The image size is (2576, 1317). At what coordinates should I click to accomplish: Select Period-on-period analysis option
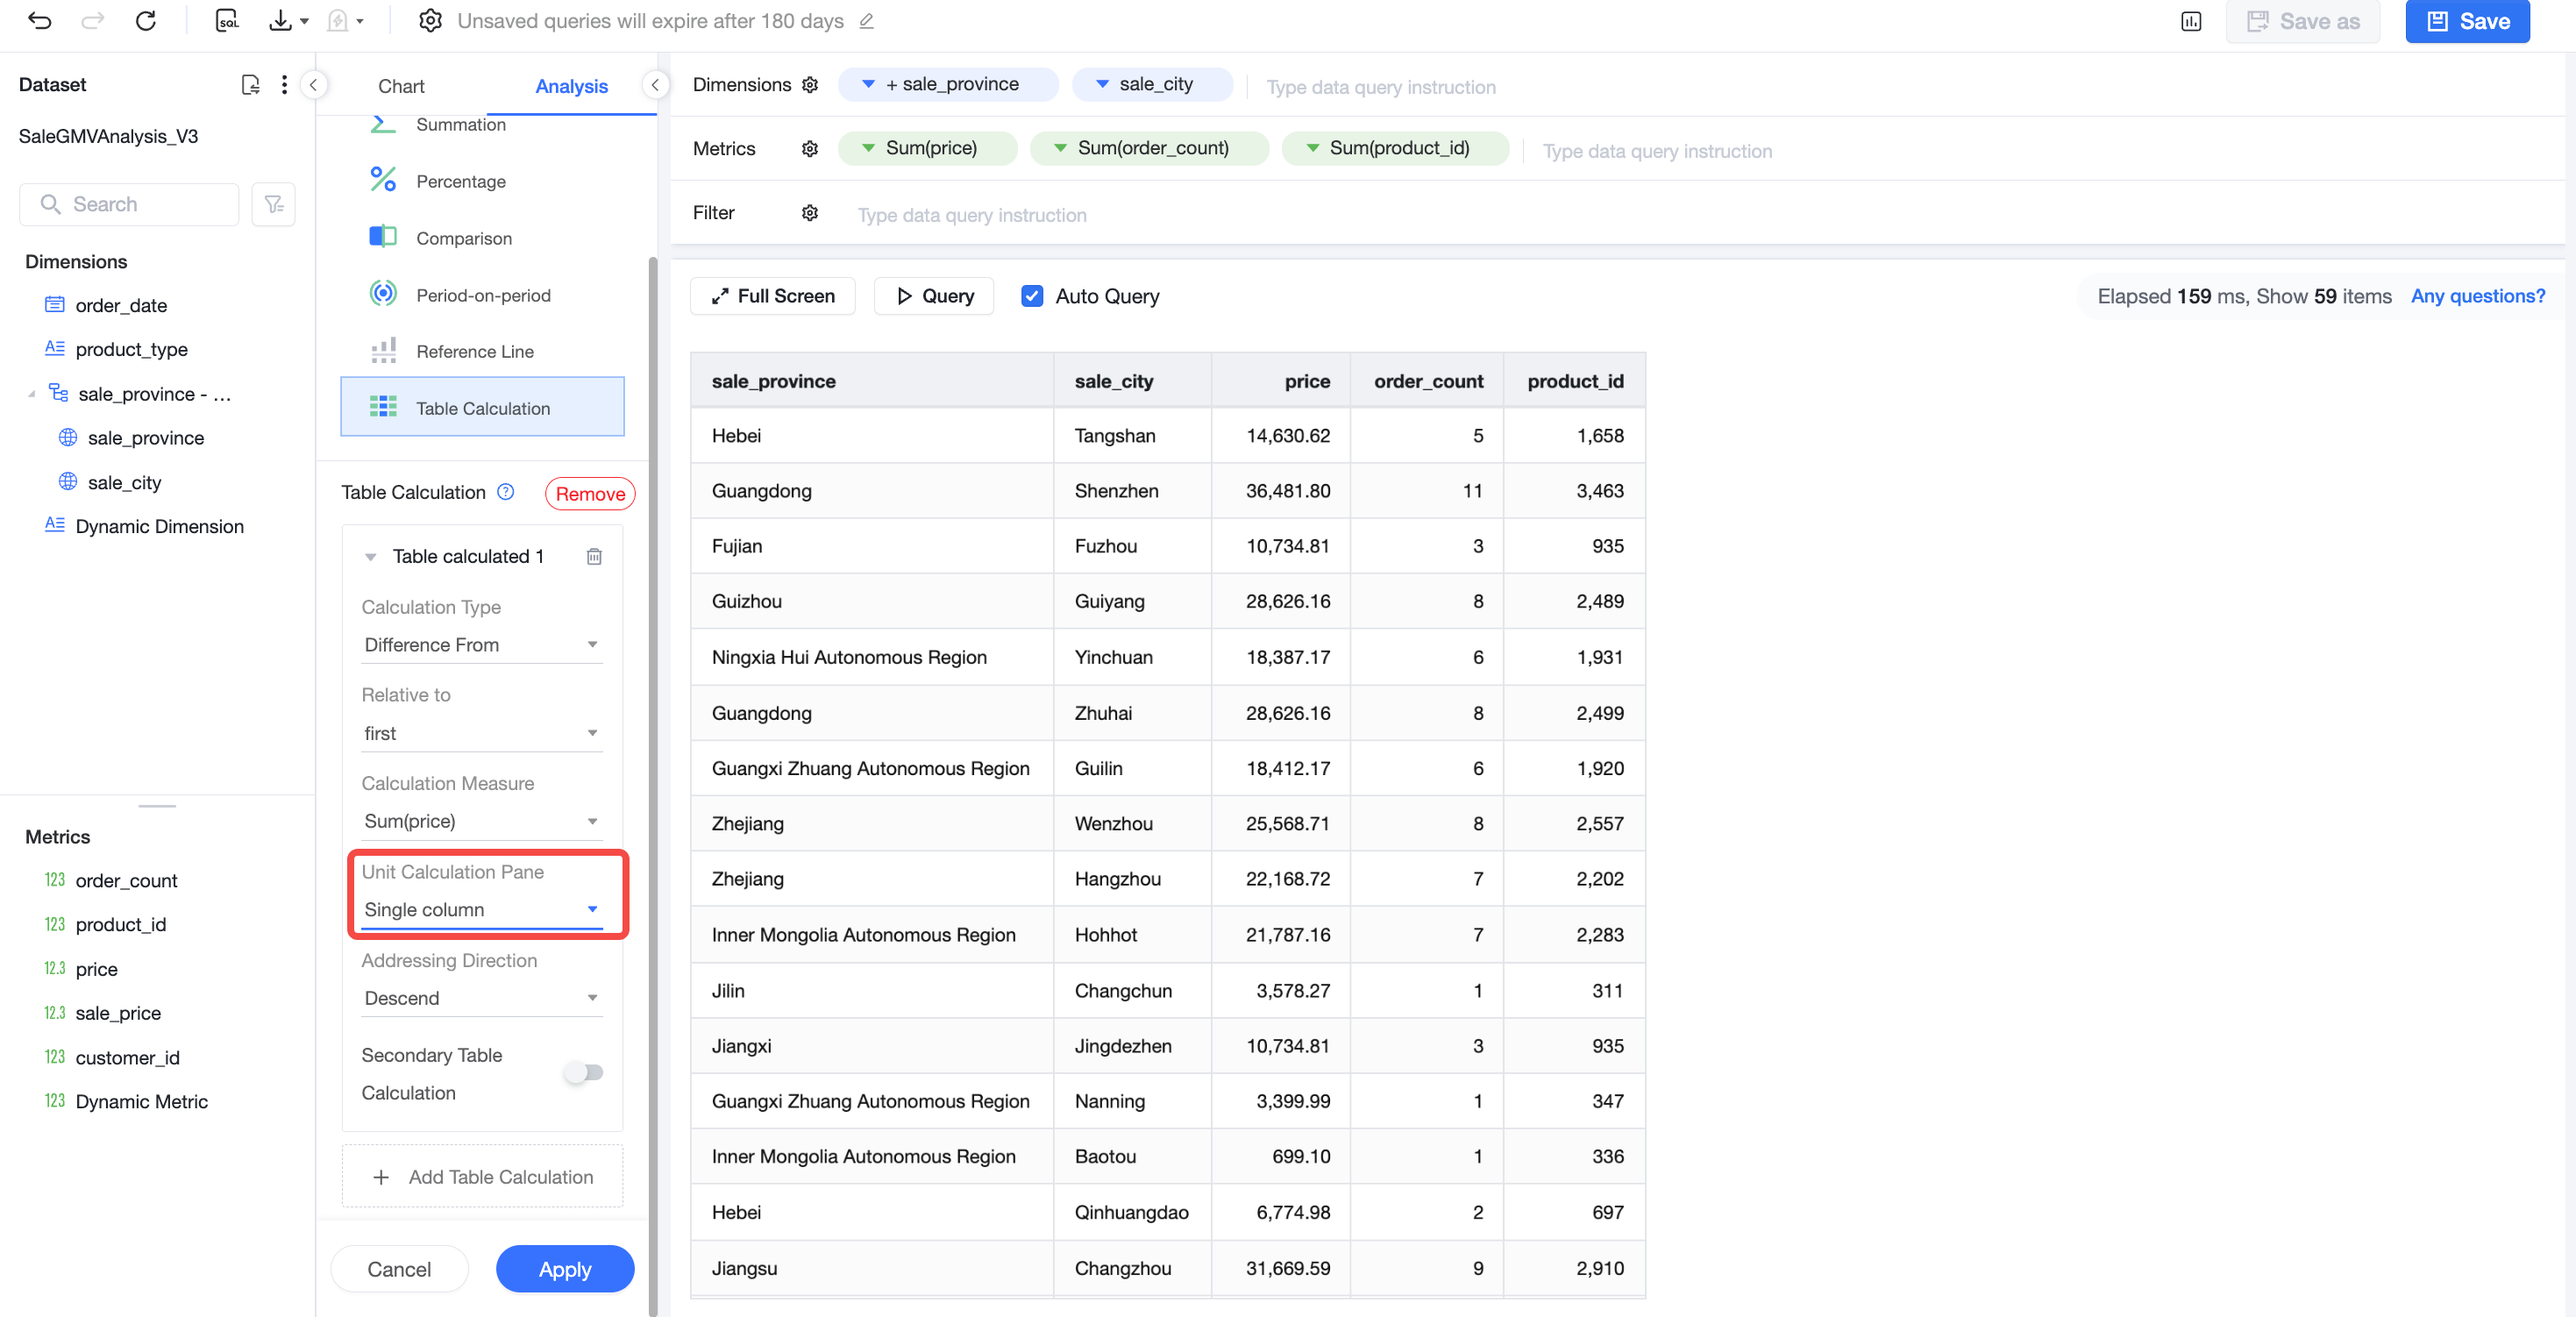pyautogui.click(x=482, y=295)
